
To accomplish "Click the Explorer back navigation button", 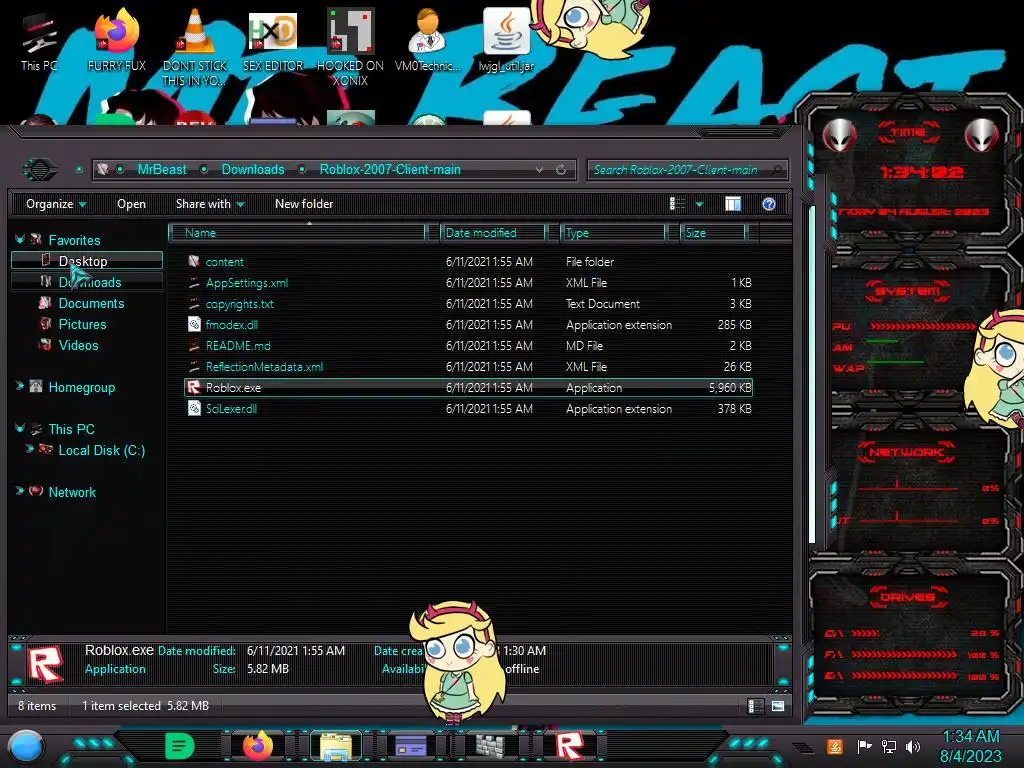I will 39,170.
